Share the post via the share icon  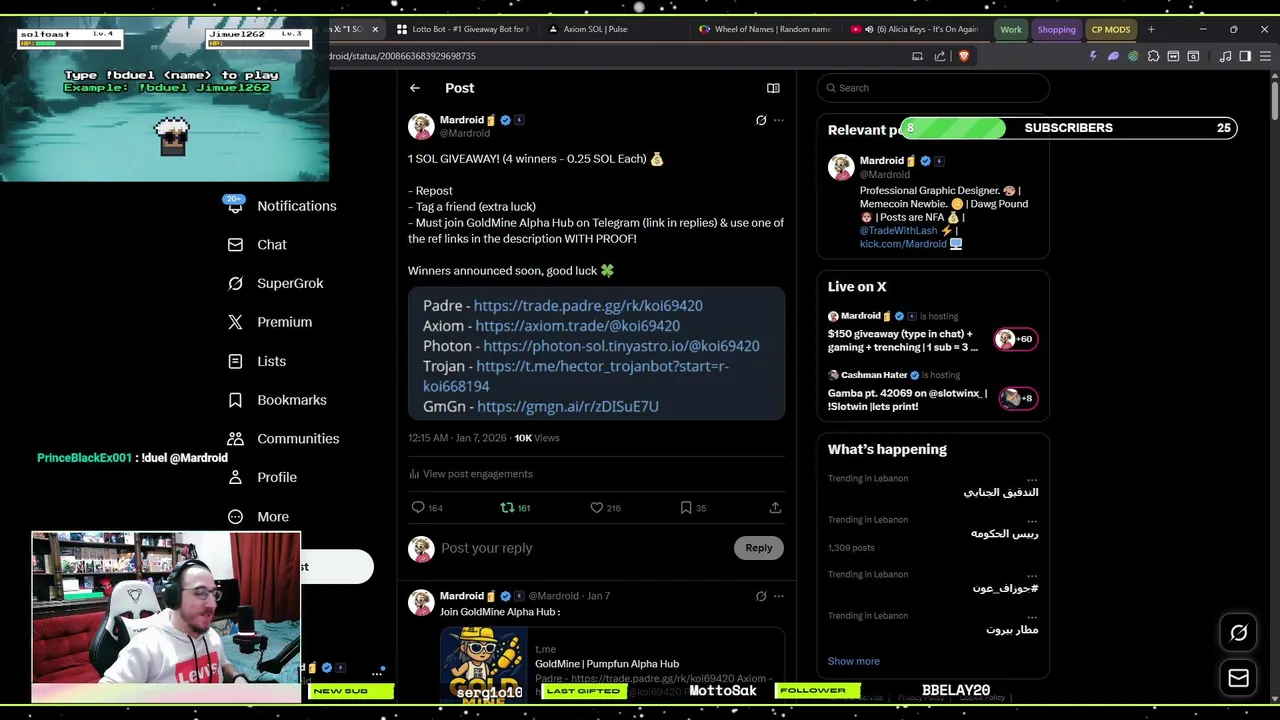775,508
